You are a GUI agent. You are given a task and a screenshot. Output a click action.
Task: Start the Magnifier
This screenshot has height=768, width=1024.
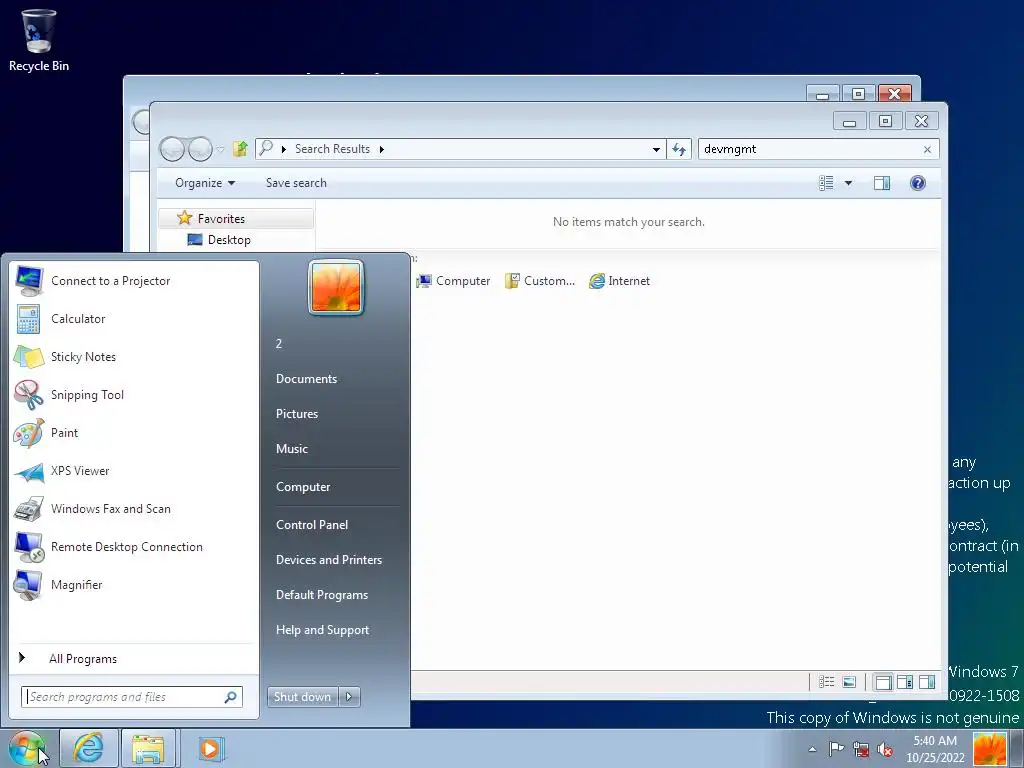pyautogui.click(x=134, y=584)
